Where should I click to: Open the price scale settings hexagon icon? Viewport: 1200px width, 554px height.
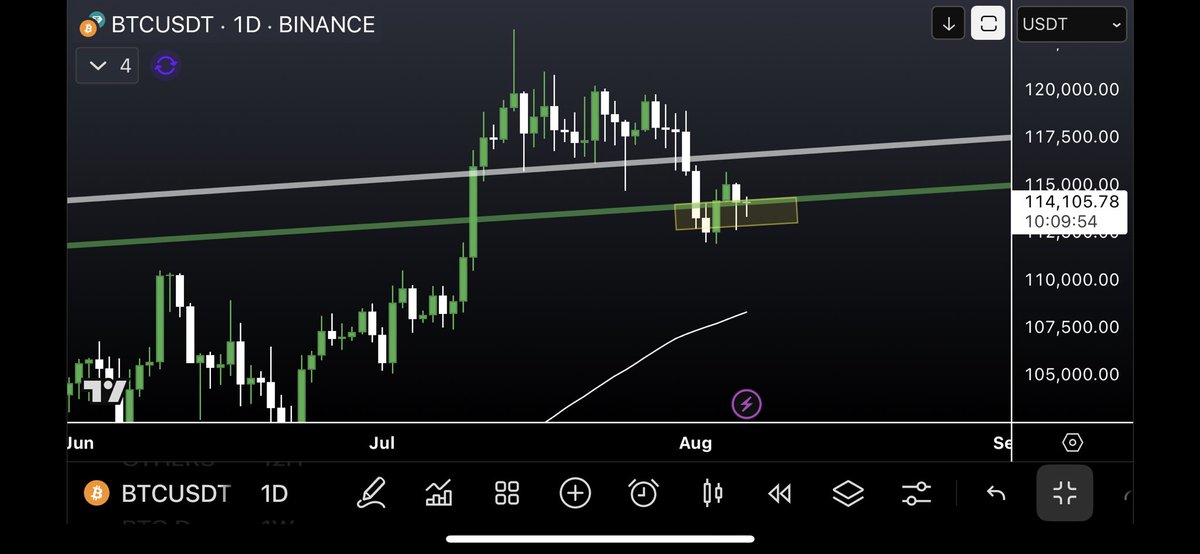coord(1073,443)
